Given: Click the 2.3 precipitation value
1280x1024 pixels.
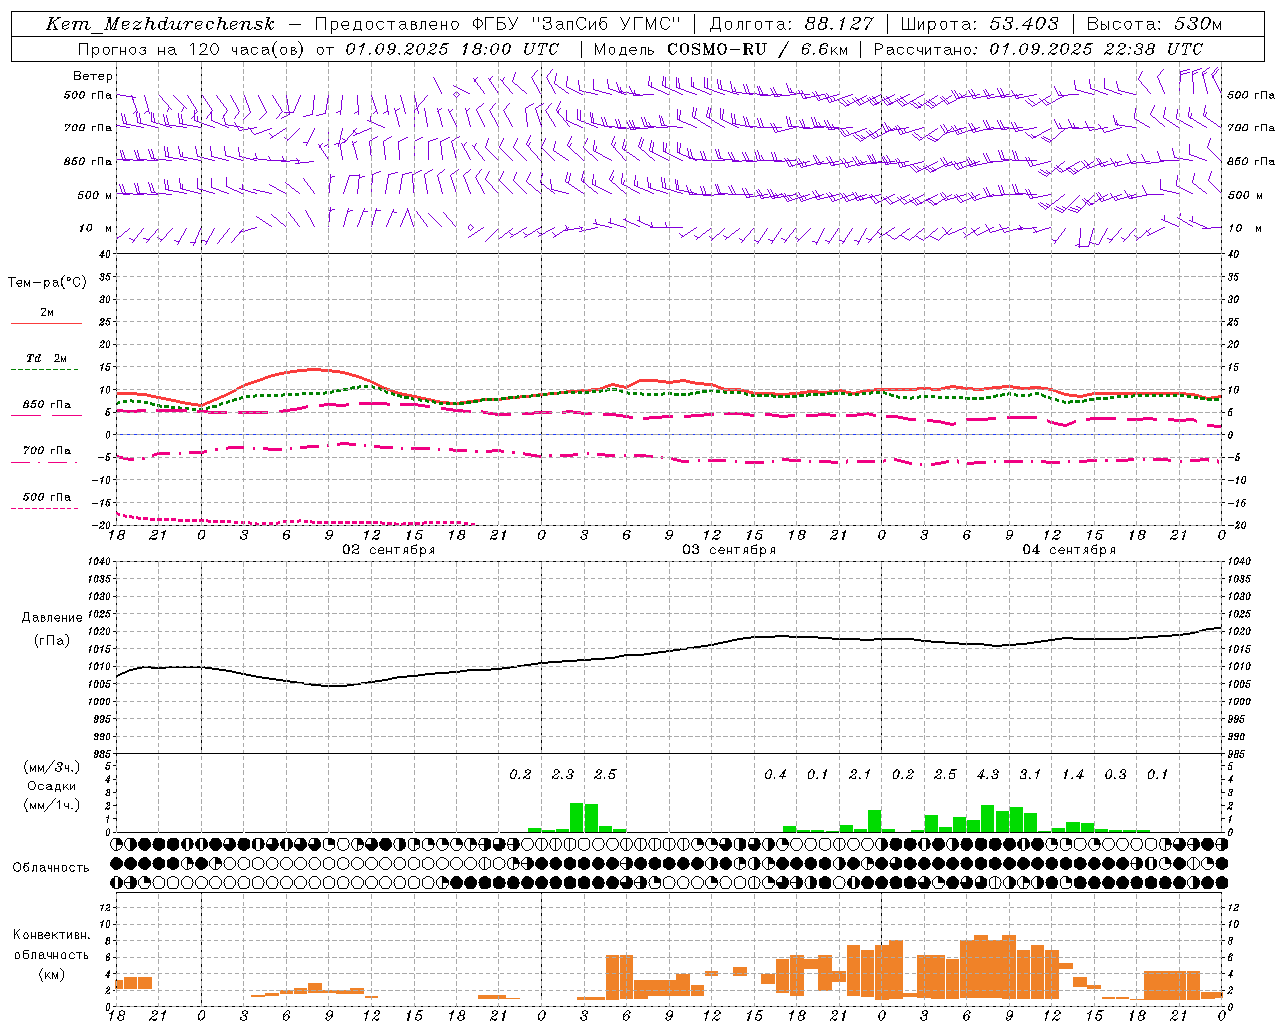Looking at the screenshot, I should [563, 775].
